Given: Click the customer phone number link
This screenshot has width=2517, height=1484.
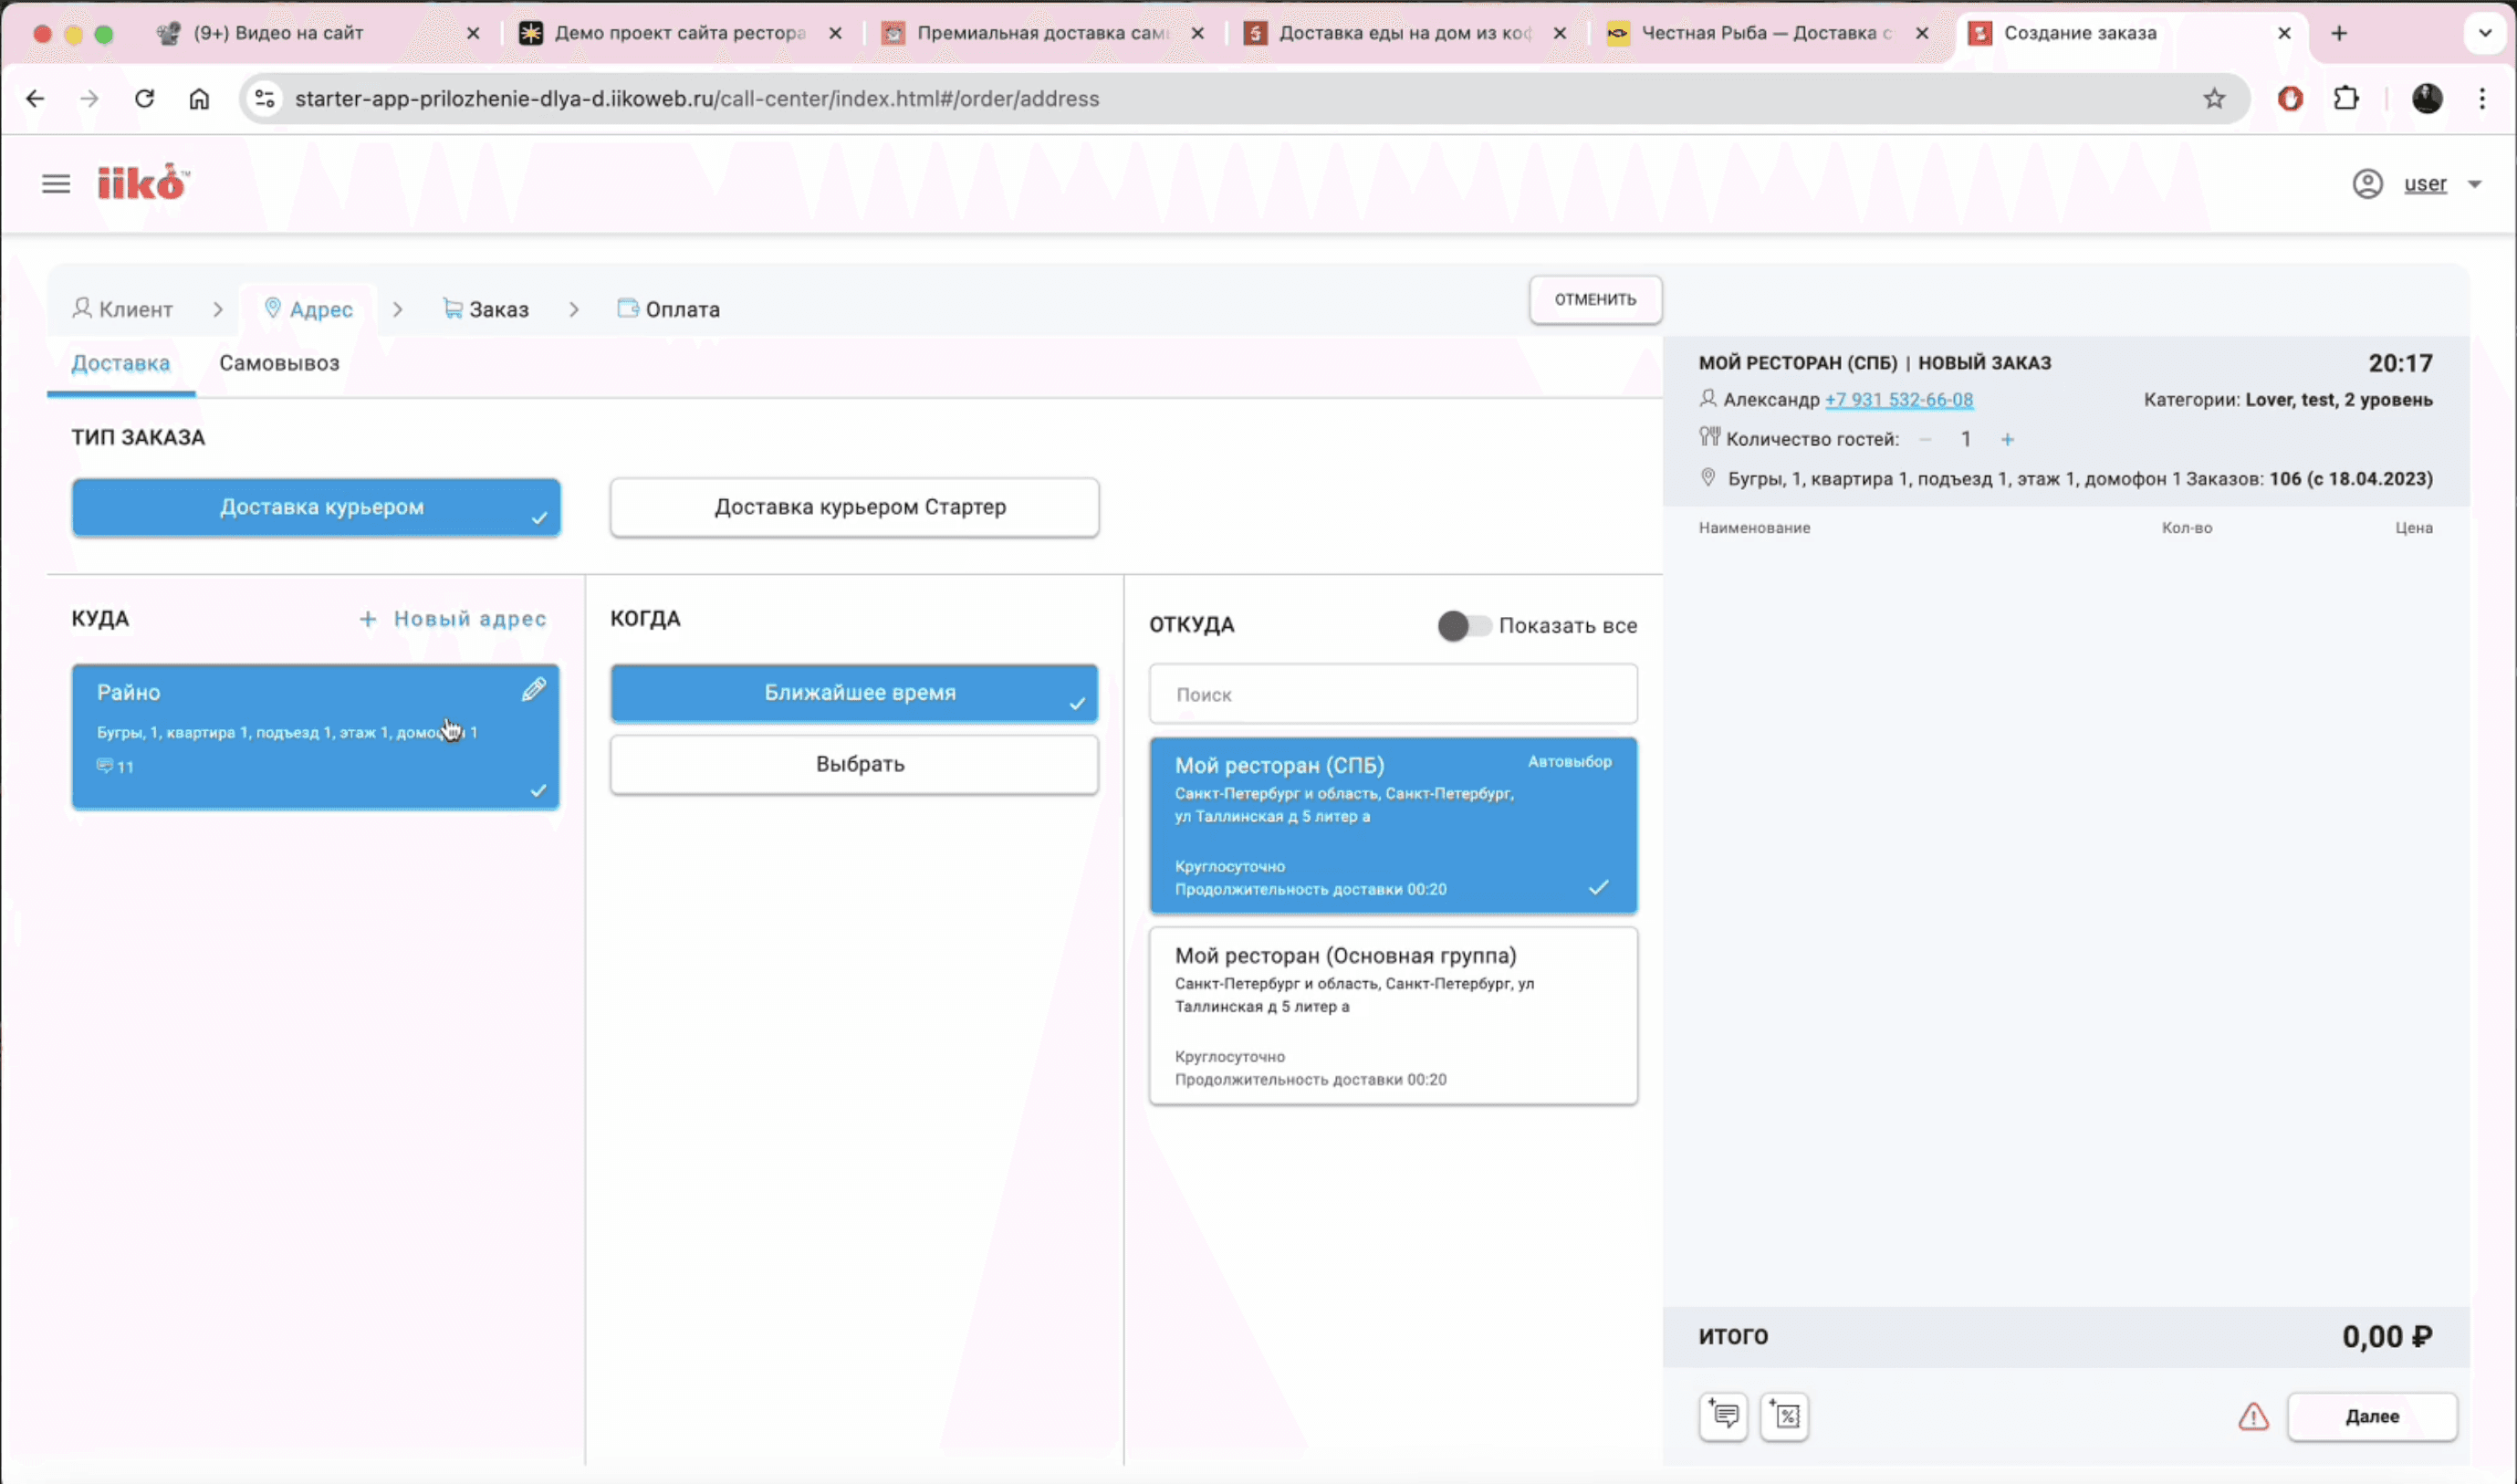Looking at the screenshot, I should coord(1898,400).
